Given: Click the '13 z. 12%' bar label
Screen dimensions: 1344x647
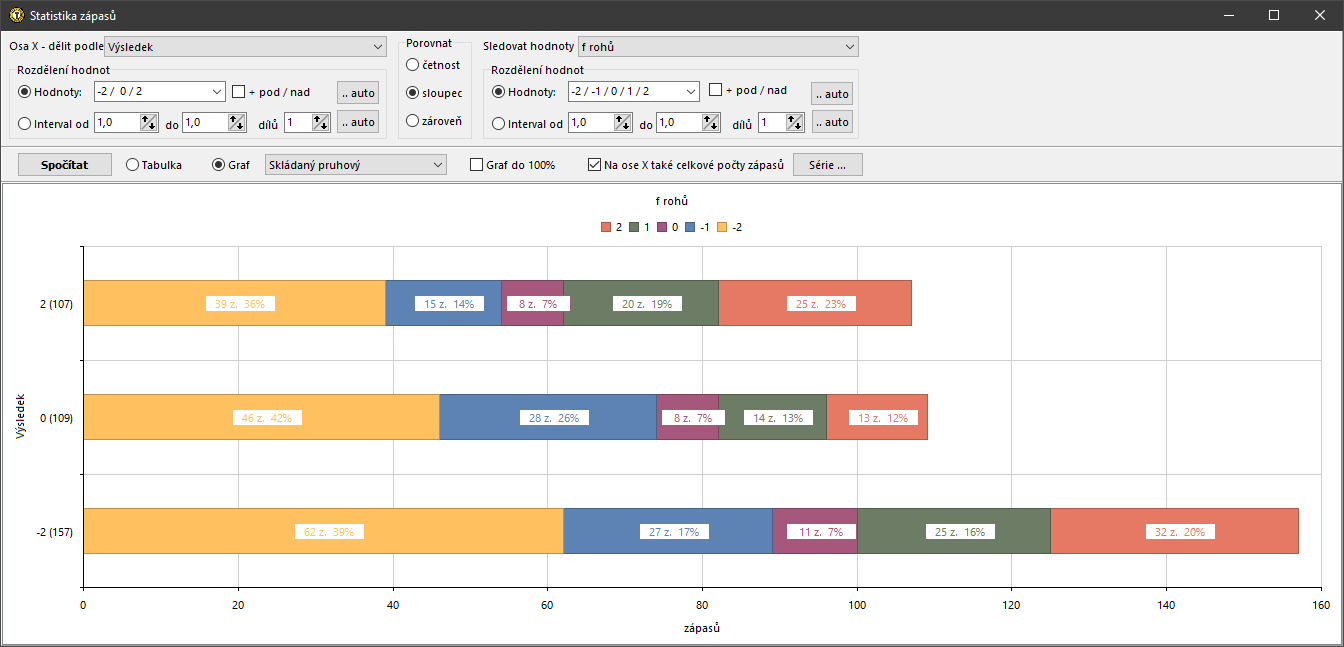Looking at the screenshot, I should pos(883,418).
